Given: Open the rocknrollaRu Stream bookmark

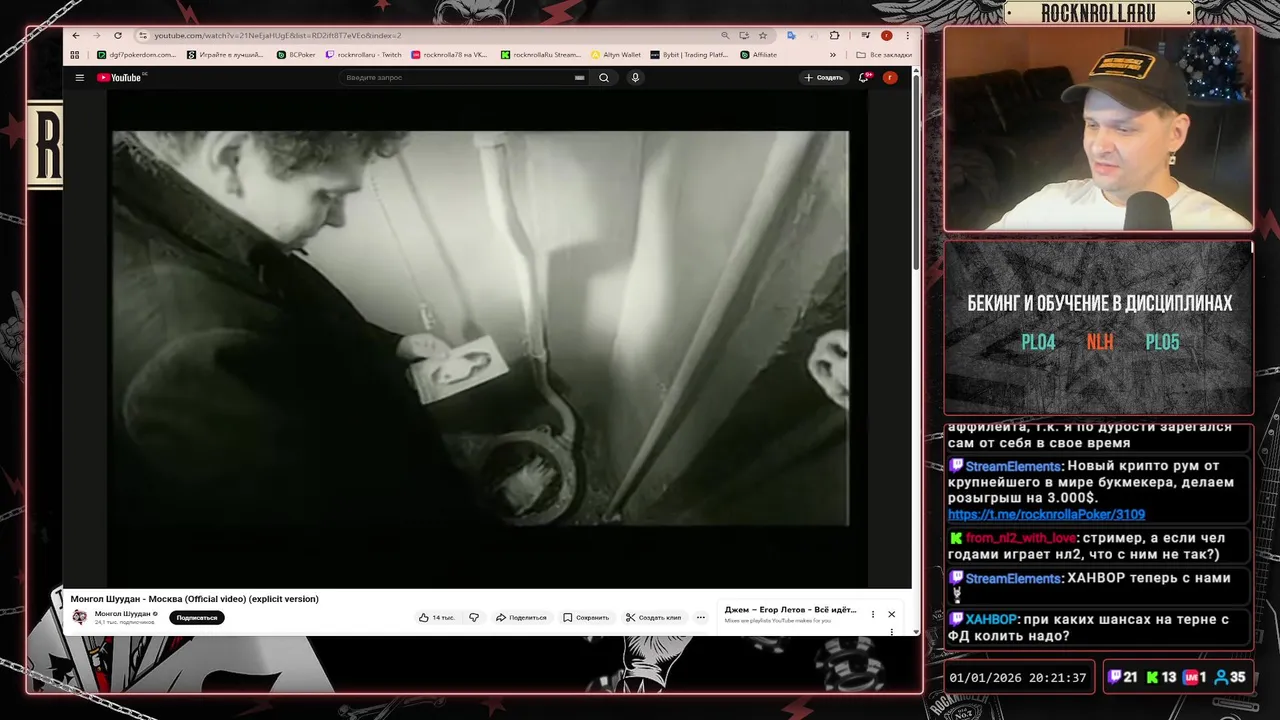Looking at the screenshot, I should [541, 55].
